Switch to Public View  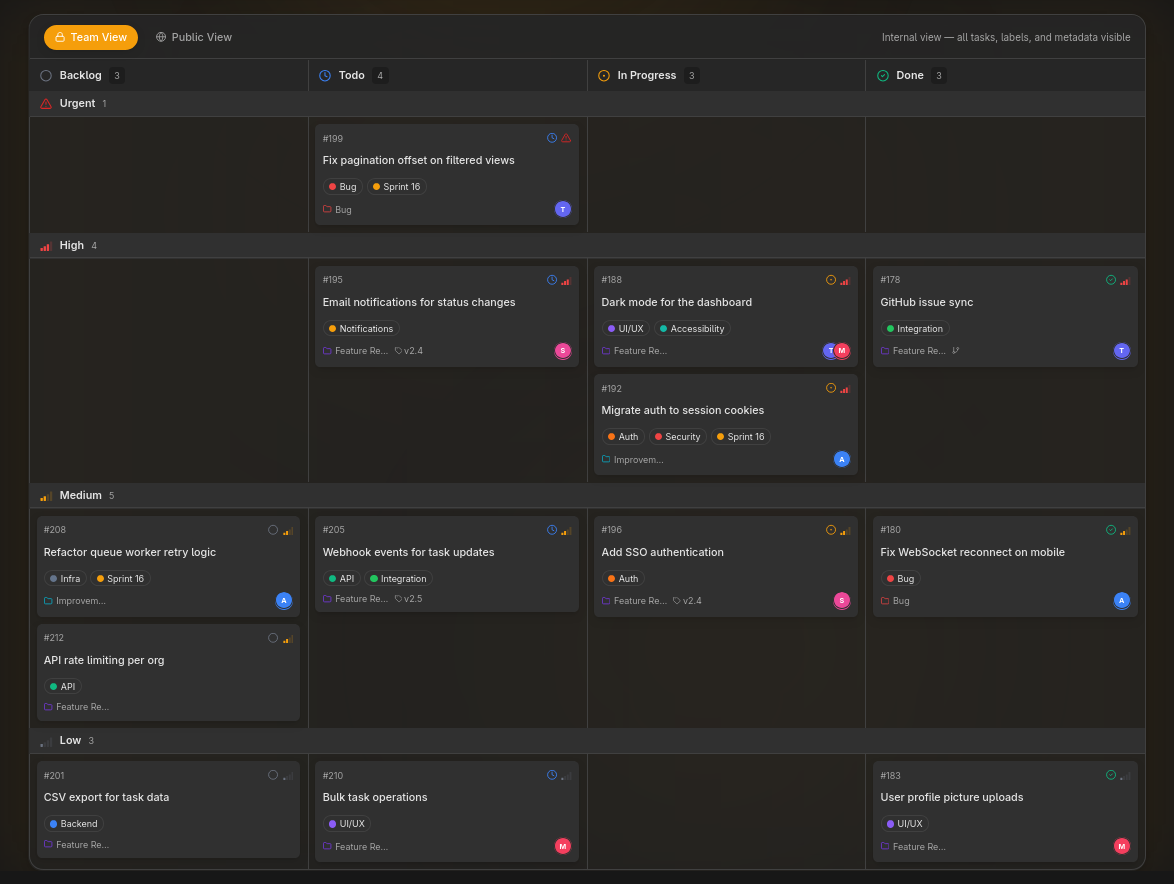coord(194,37)
